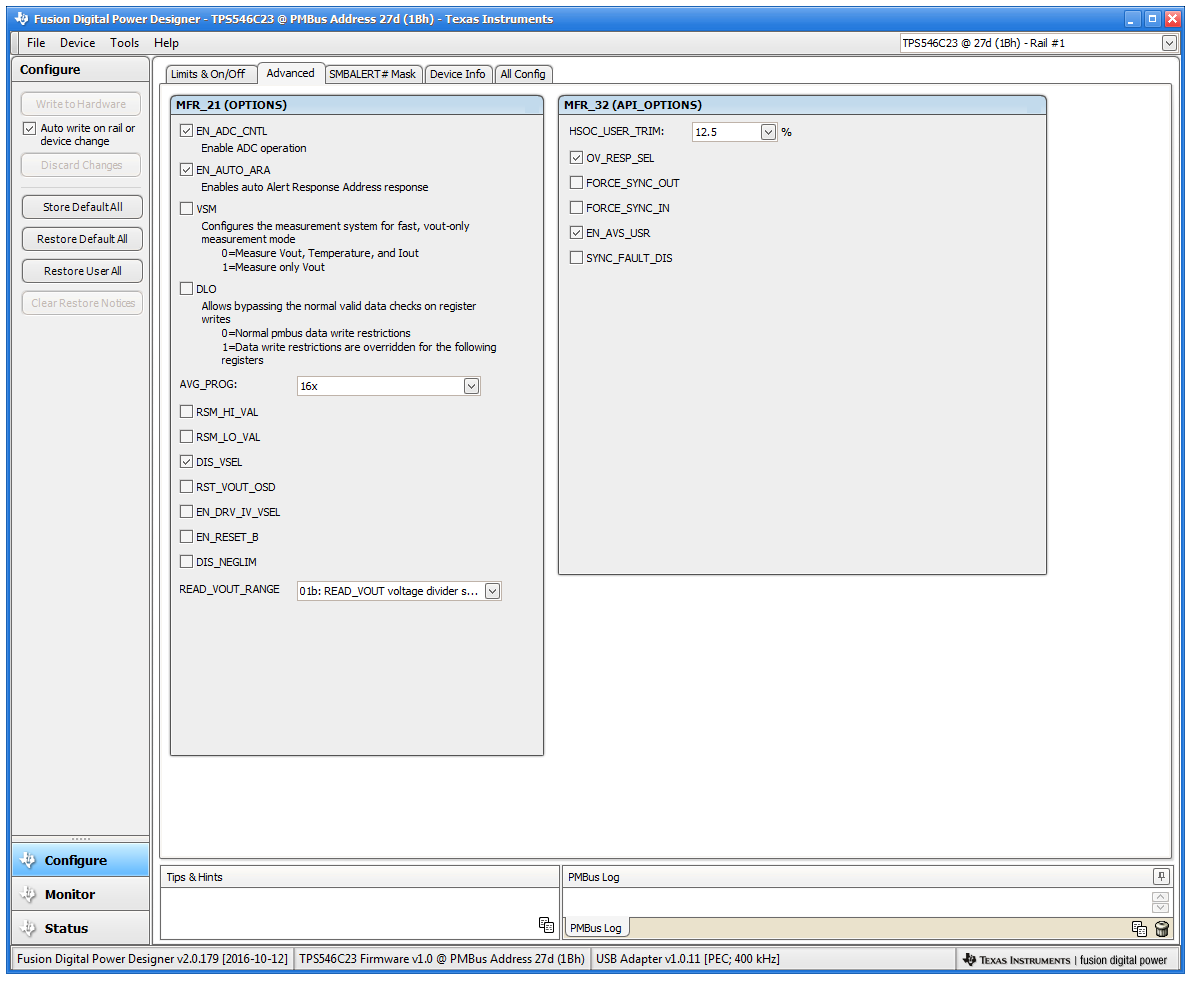1189x983 pixels.
Task: Open the AVG_PROG dropdown showing 16x
Action: [470, 385]
